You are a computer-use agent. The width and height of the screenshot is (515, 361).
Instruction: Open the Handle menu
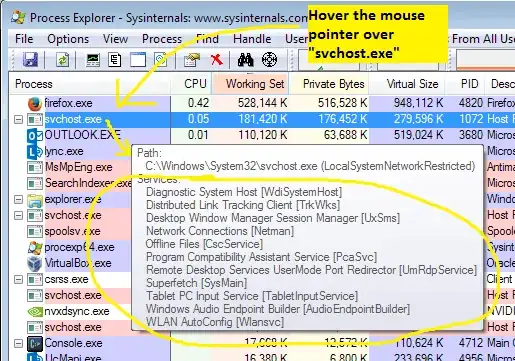[252, 39]
